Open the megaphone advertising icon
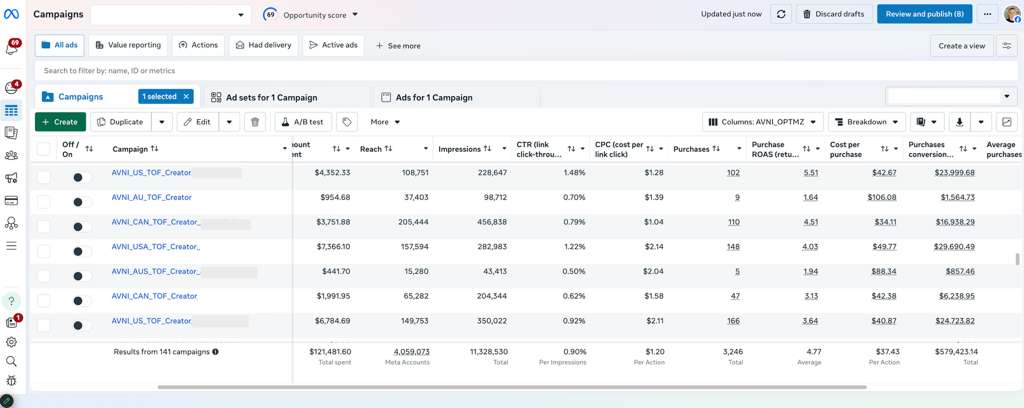The width and height of the screenshot is (1024, 408). point(11,178)
